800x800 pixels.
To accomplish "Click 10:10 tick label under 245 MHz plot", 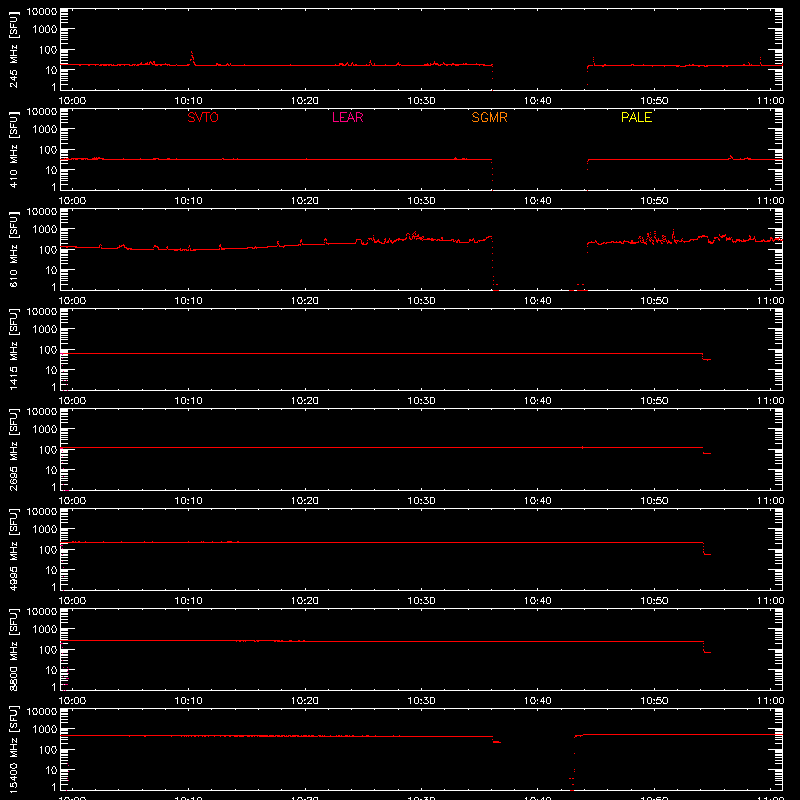I will click(x=189, y=101).
